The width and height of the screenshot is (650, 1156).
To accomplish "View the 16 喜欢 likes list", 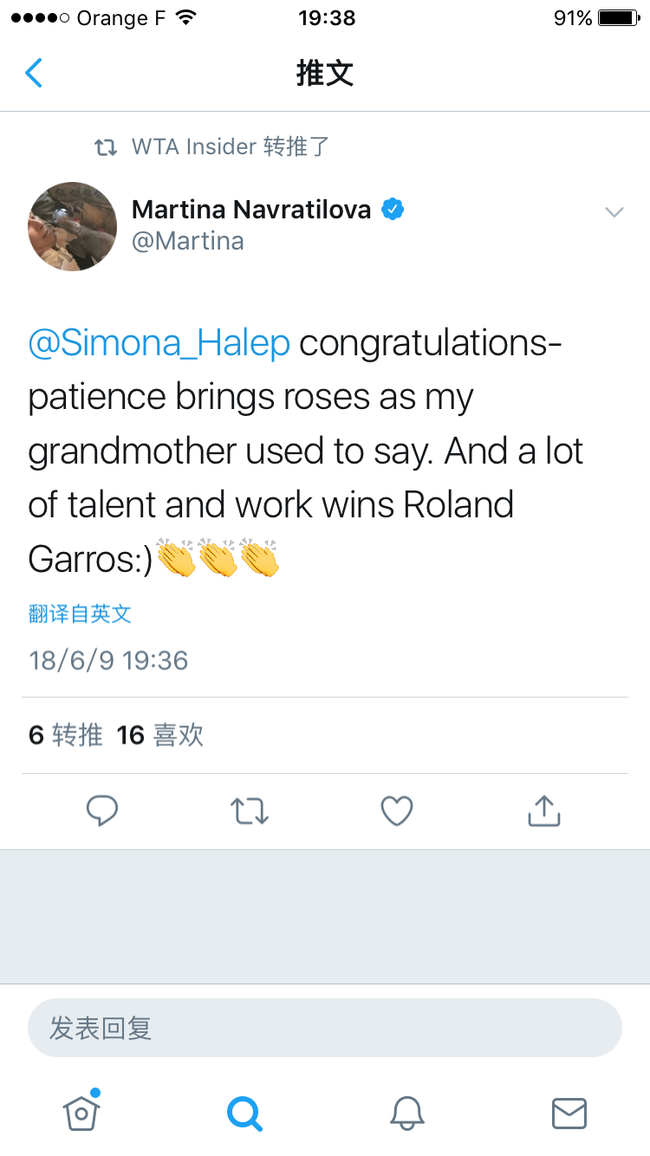I will coord(160,735).
